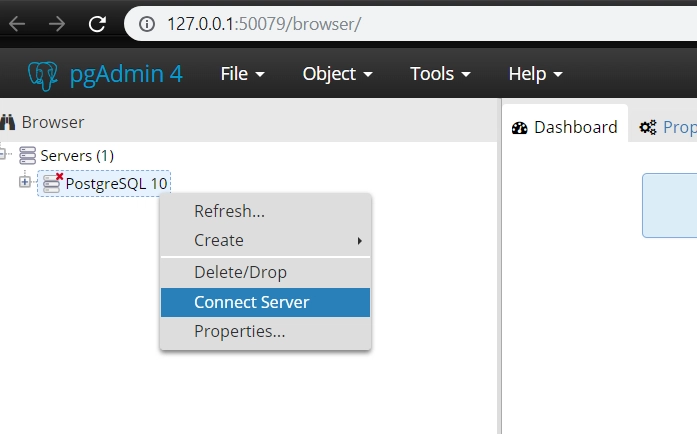Click the light blue dashboard panel box
Image resolution: width=697 pixels, height=434 pixels.
coord(669,205)
